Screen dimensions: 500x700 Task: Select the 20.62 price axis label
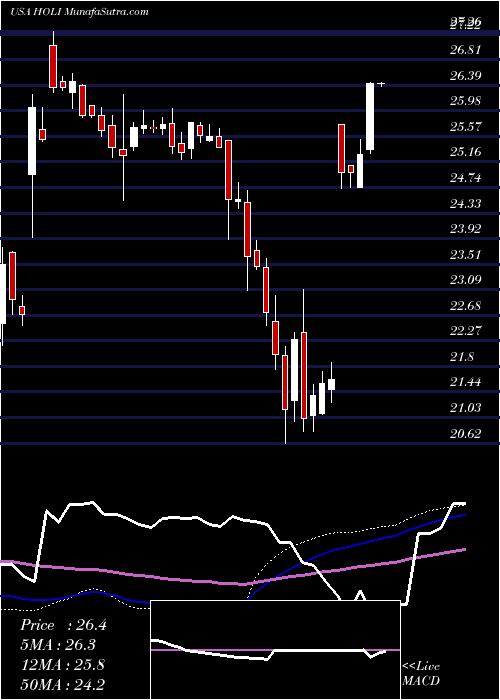[466, 433]
